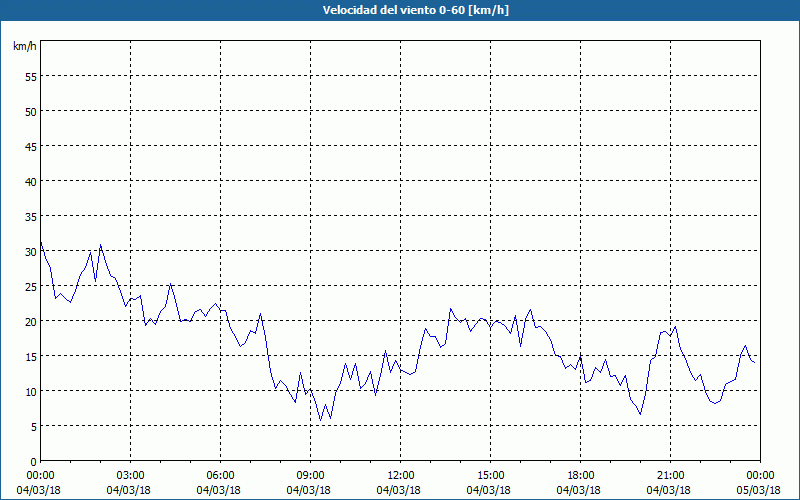The image size is (800, 500).
Task: Click the 21:00 time axis label
Action: [670, 476]
